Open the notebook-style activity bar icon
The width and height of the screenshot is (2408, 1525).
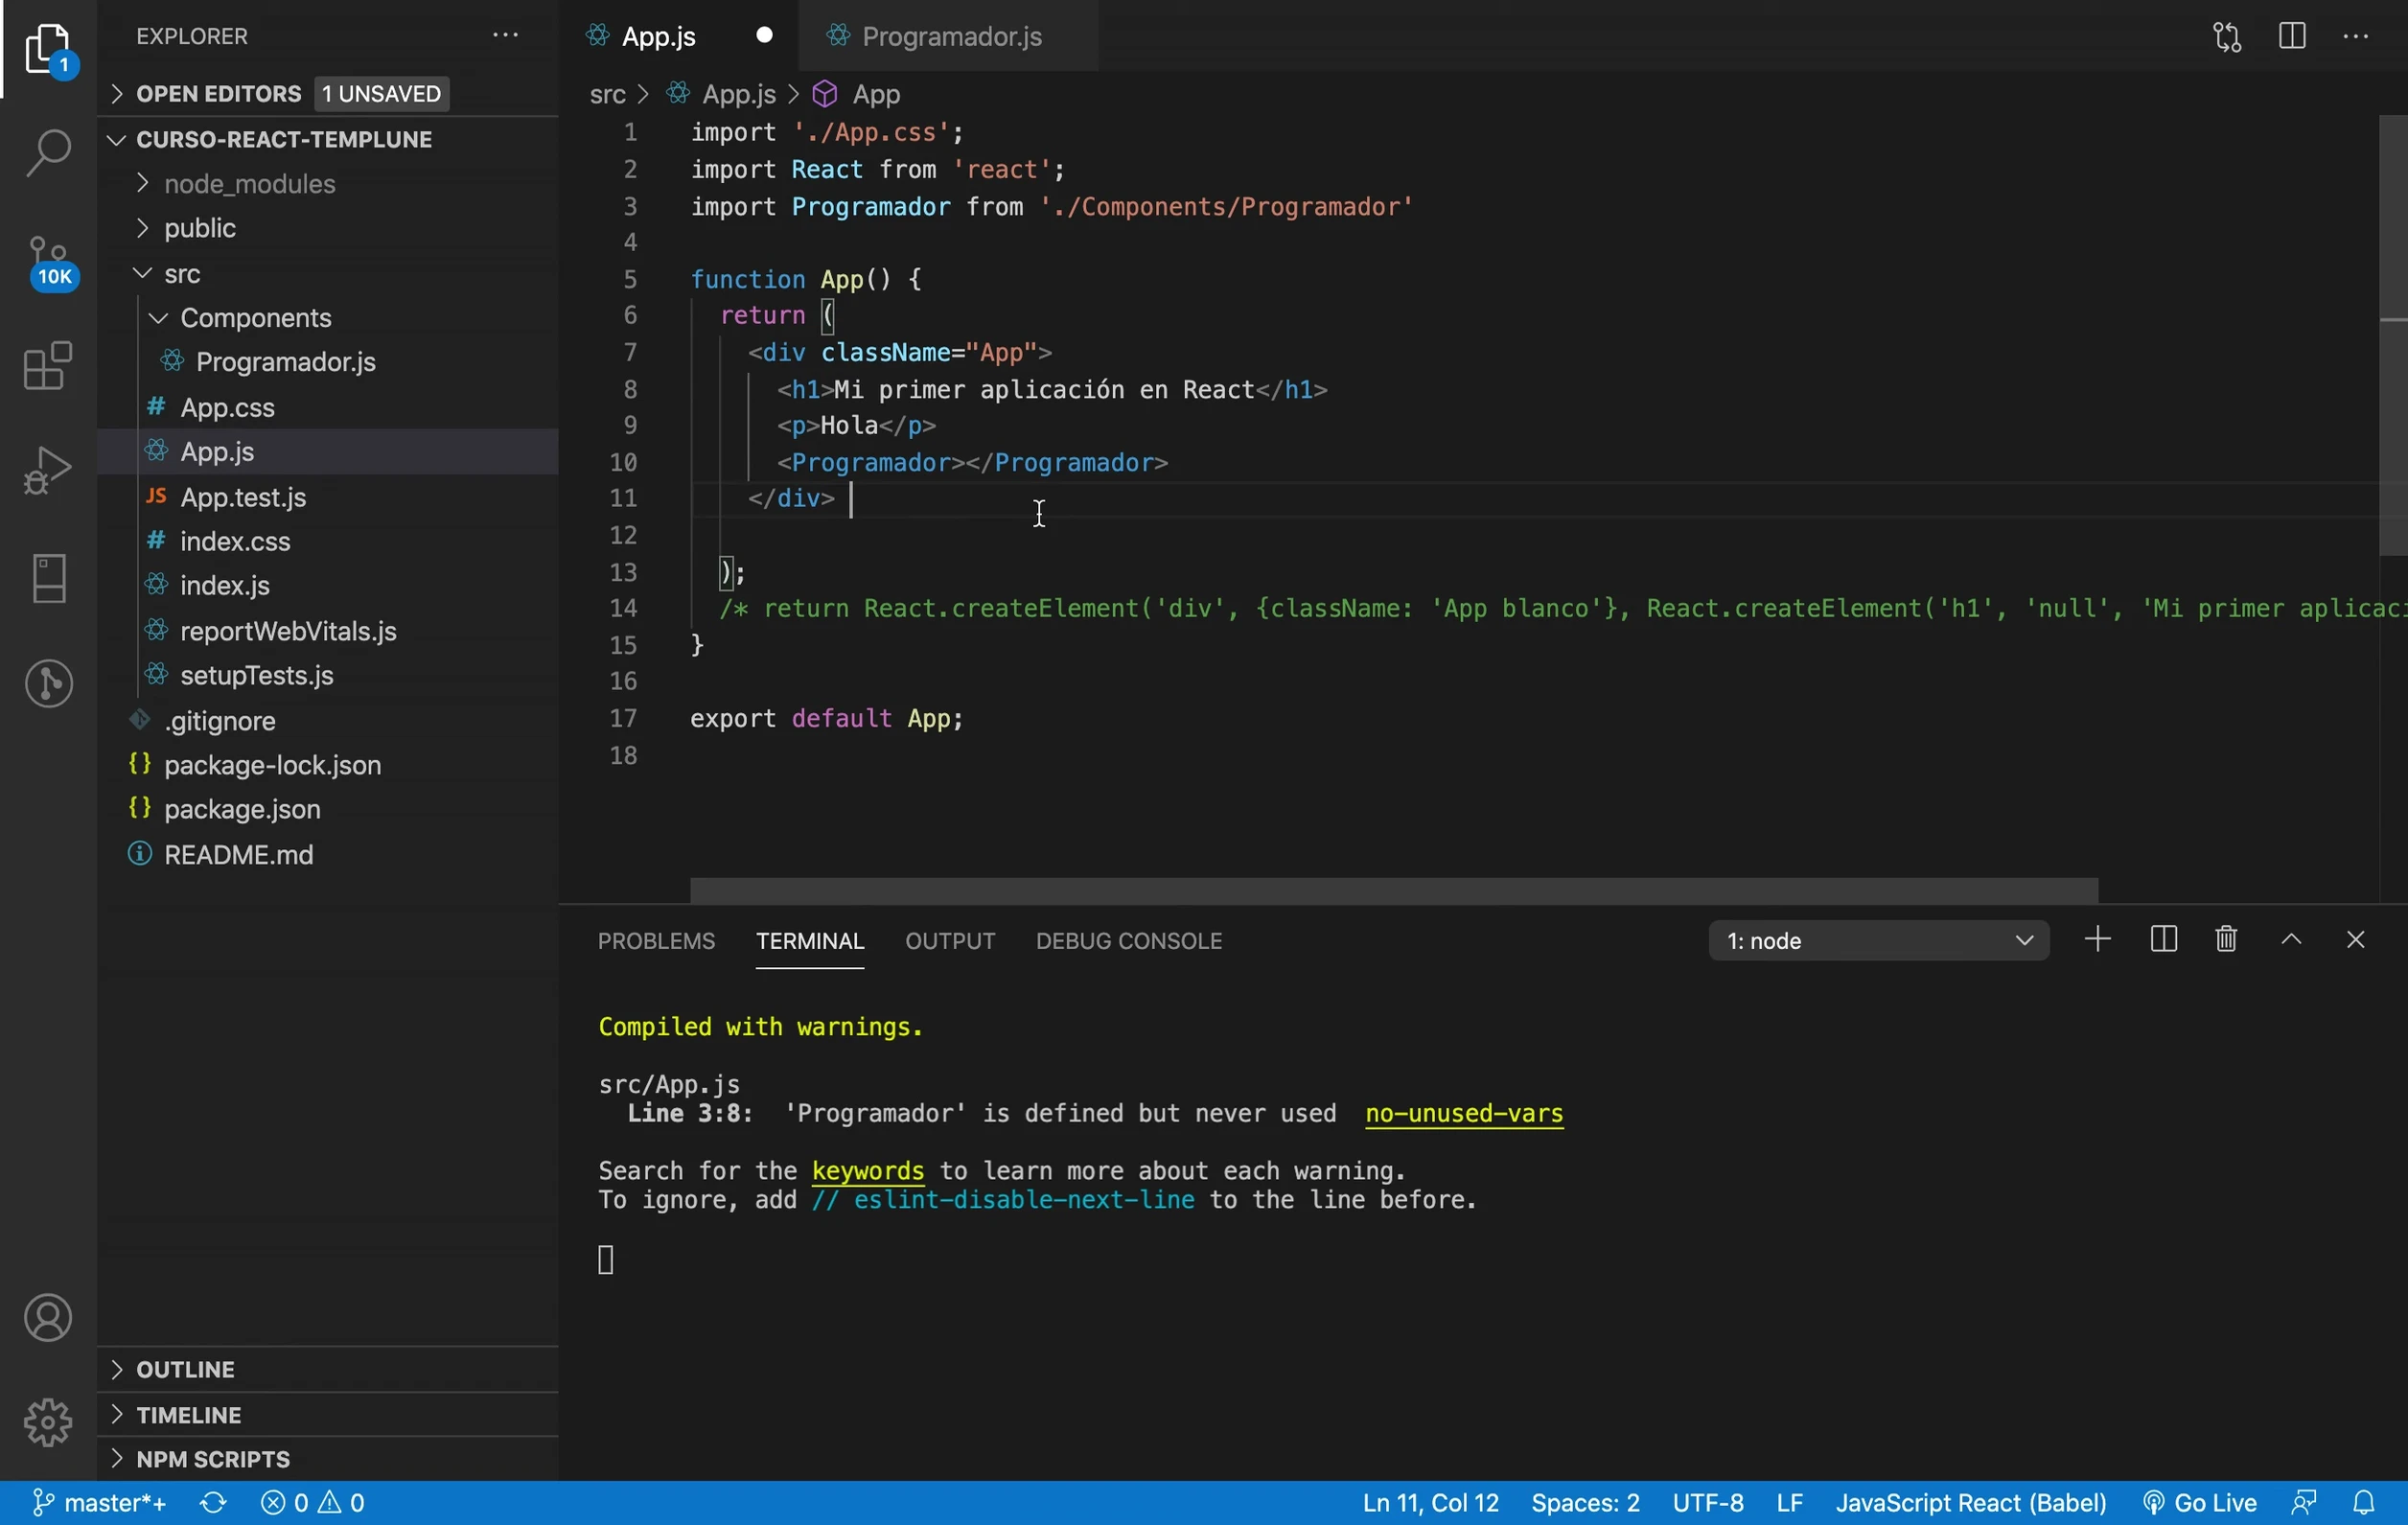tap(48, 578)
